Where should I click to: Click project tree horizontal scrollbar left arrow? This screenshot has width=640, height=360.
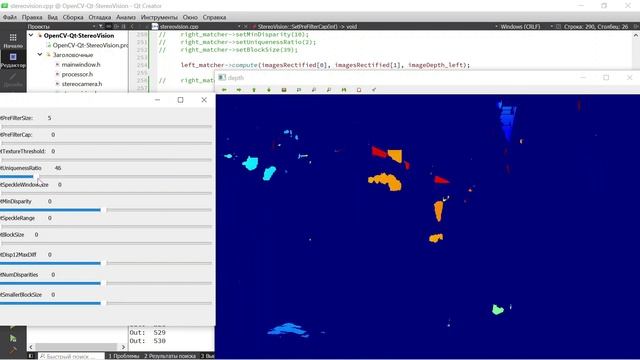31,347
